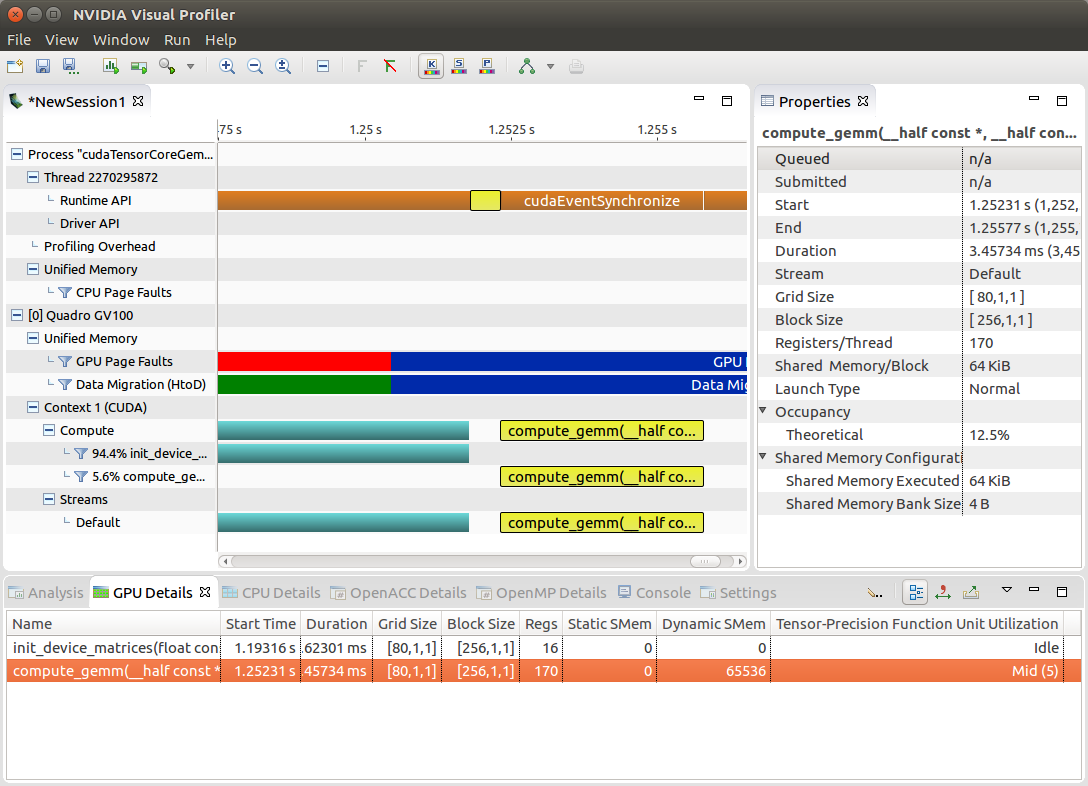This screenshot has height=786, width=1088.
Task: Collapse the [0] Quadro GV100 node
Action: pyautogui.click(x=17, y=315)
